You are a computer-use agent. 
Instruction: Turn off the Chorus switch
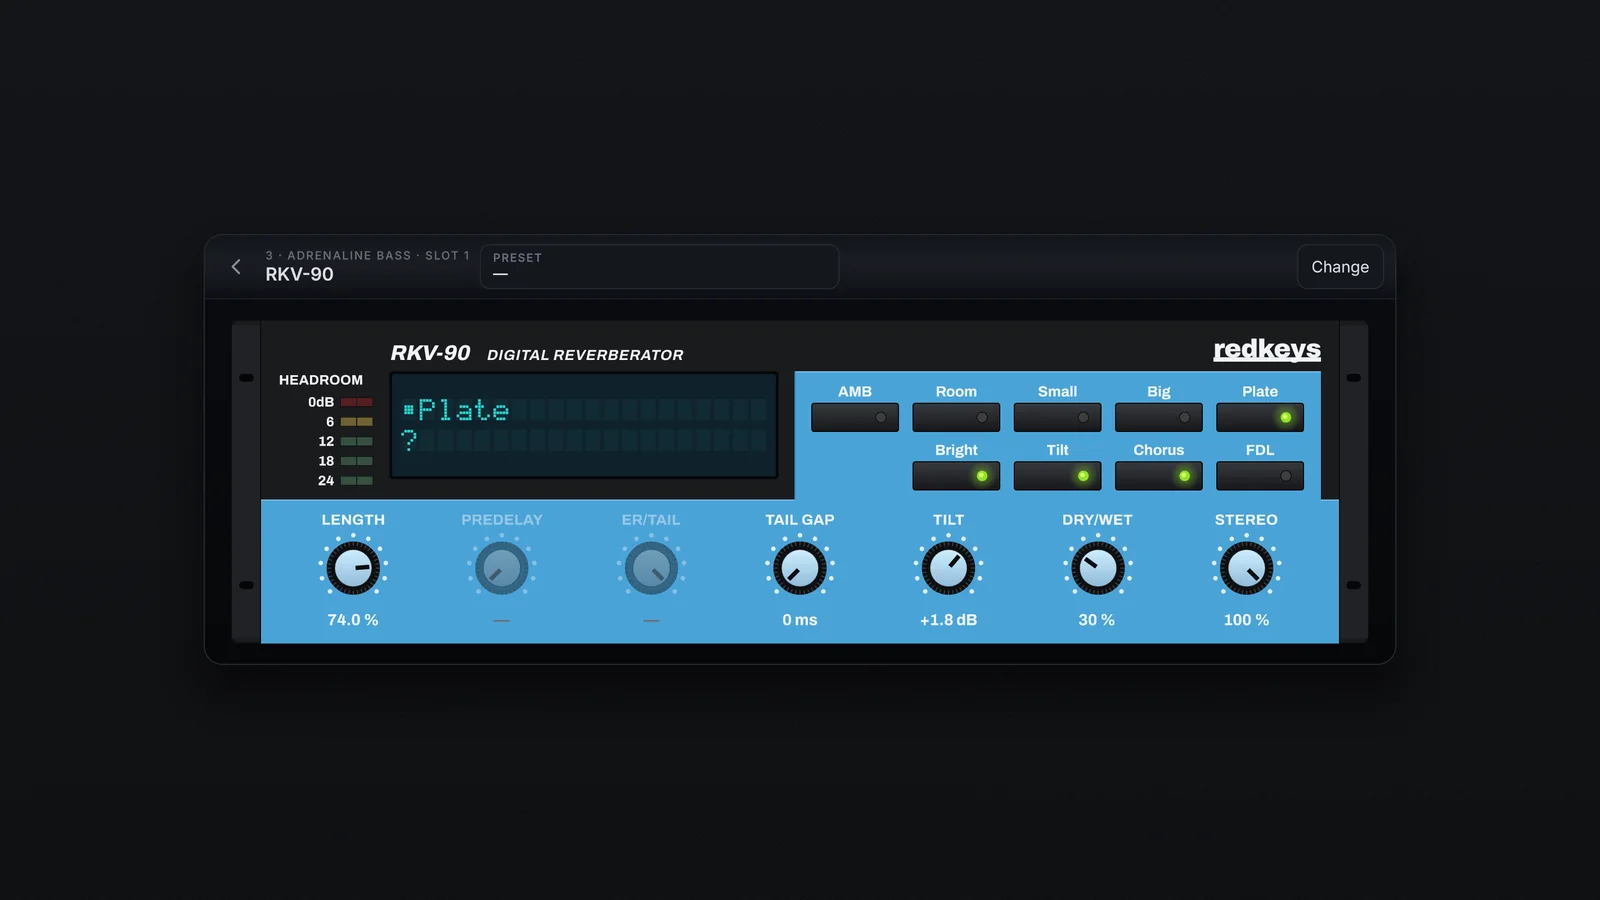pos(1159,476)
